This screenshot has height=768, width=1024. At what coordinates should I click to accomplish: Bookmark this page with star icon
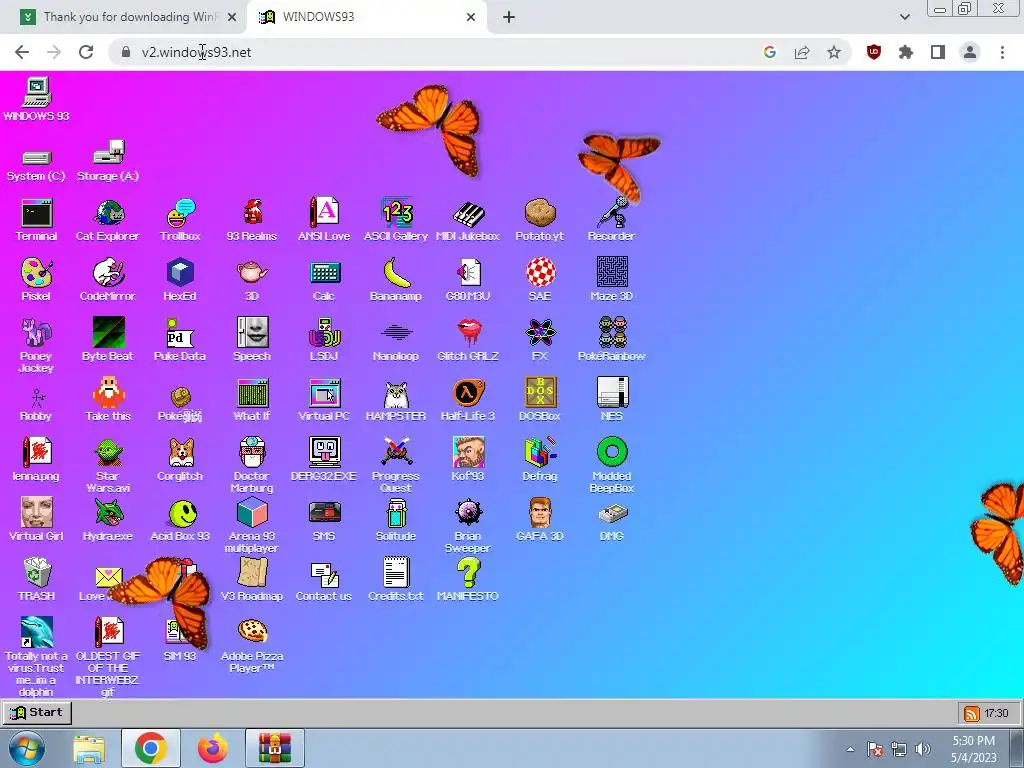point(834,52)
